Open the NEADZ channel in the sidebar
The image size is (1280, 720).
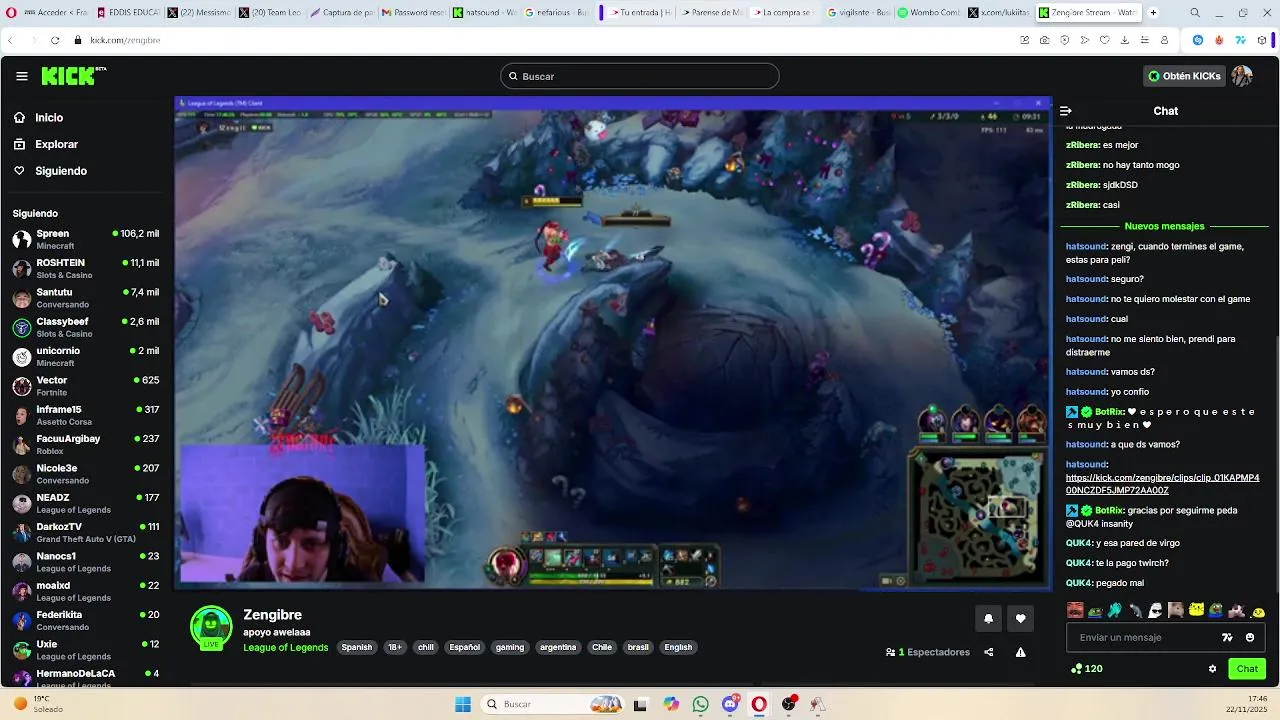[86, 503]
